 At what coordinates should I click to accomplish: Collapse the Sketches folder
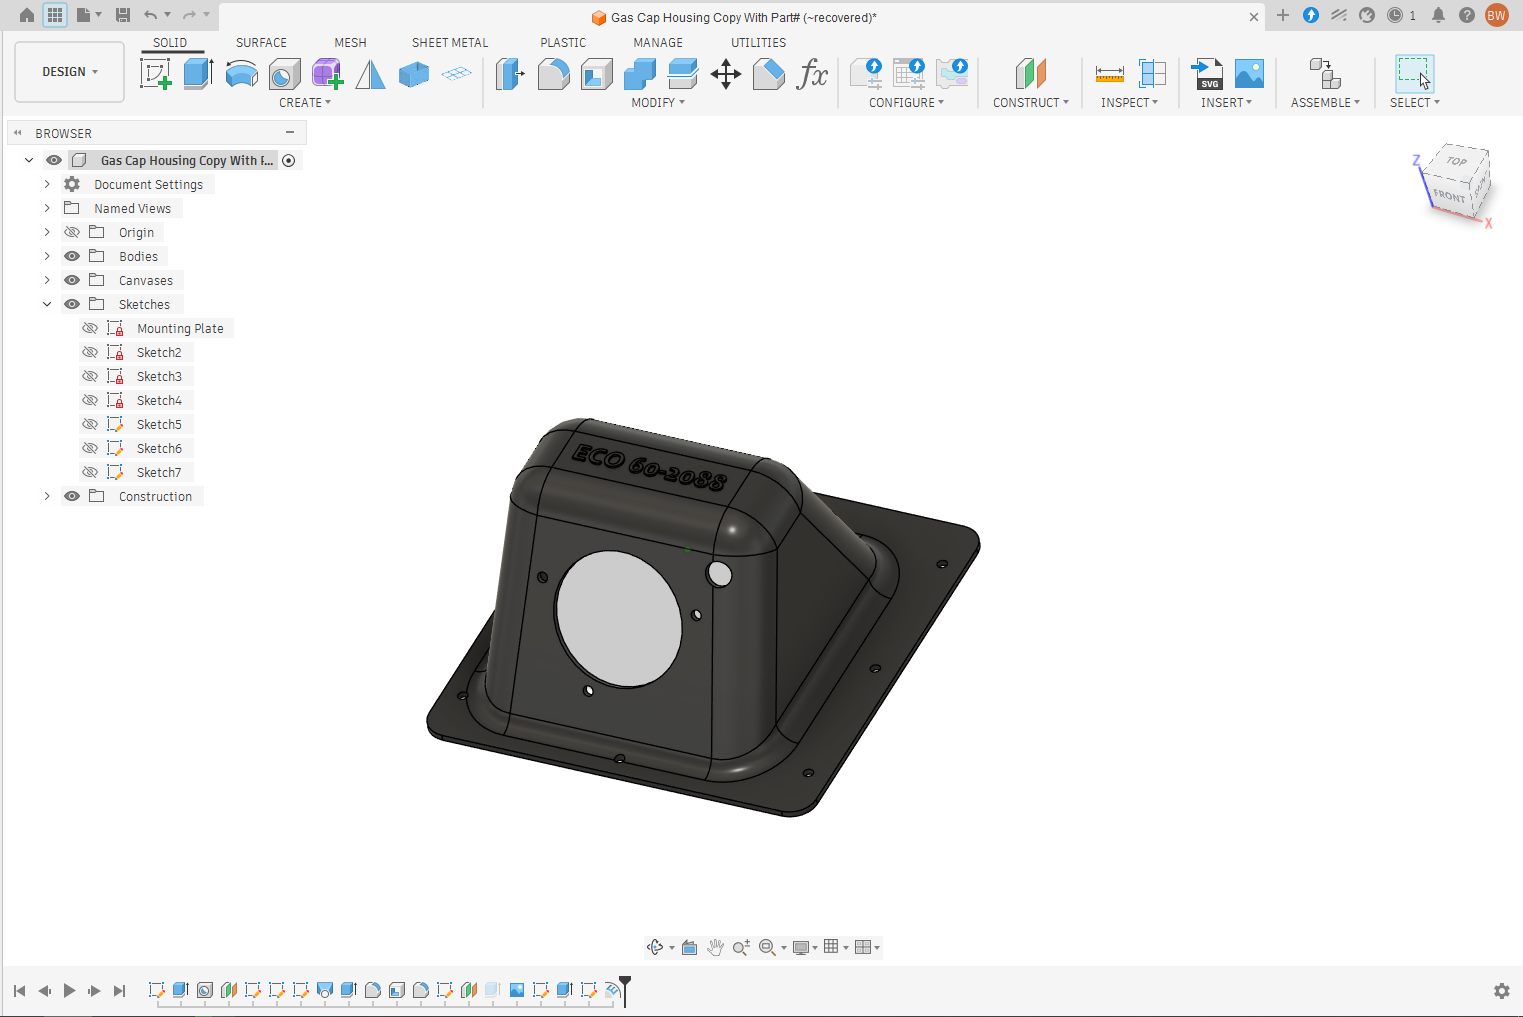pos(47,304)
